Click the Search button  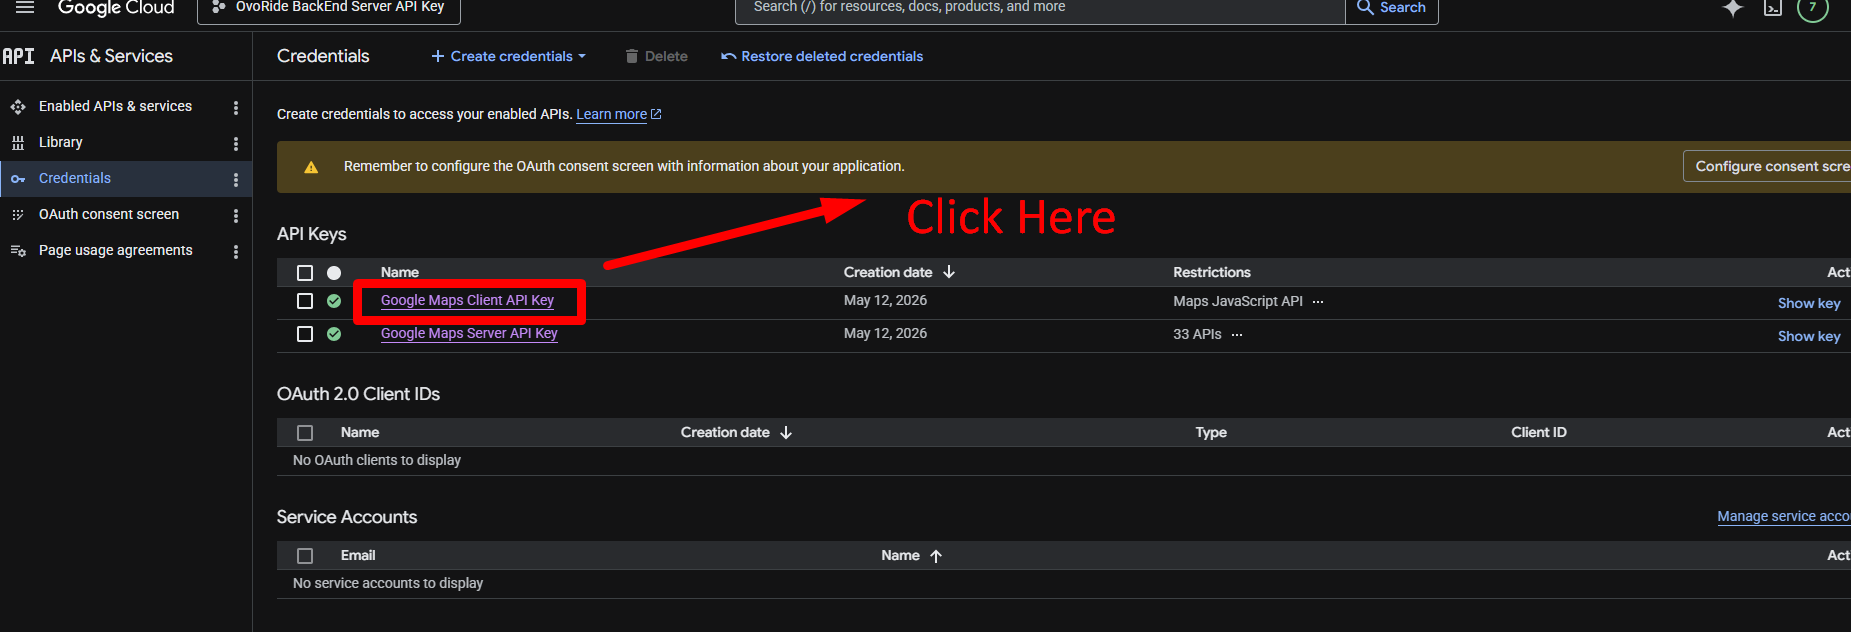[1392, 8]
